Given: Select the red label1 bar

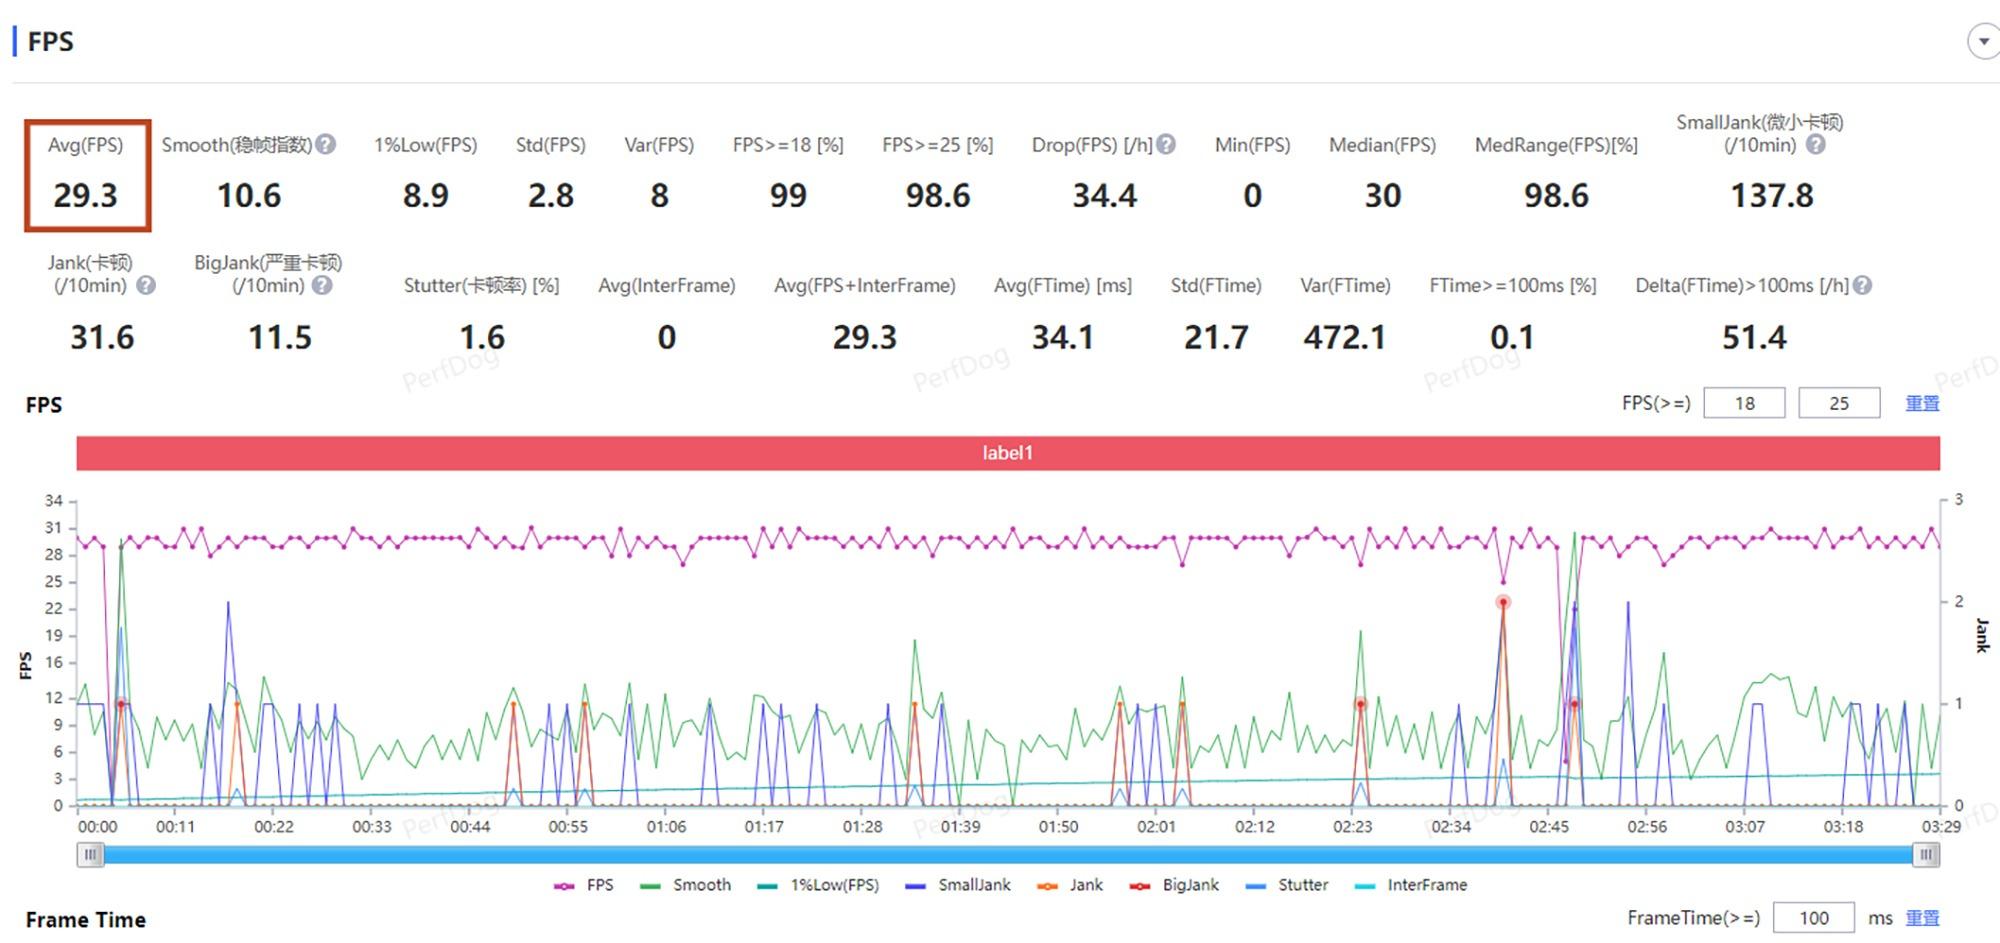Looking at the screenshot, I should [x=1008, y=453].
